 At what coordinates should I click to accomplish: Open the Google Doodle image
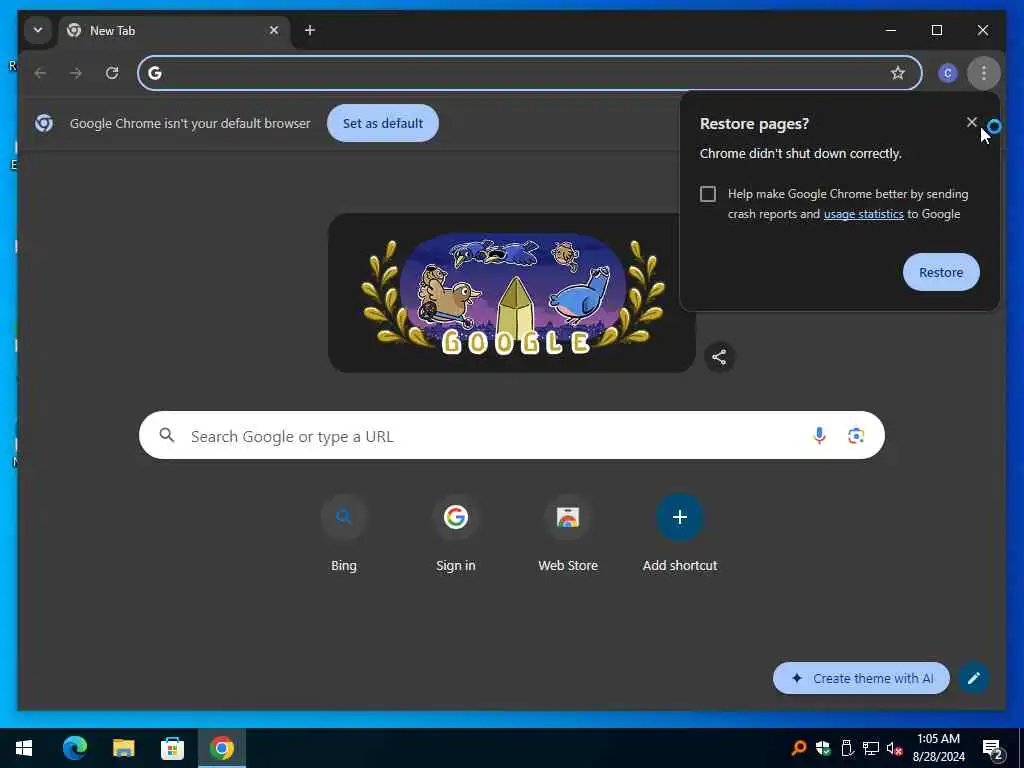(511, 293)
